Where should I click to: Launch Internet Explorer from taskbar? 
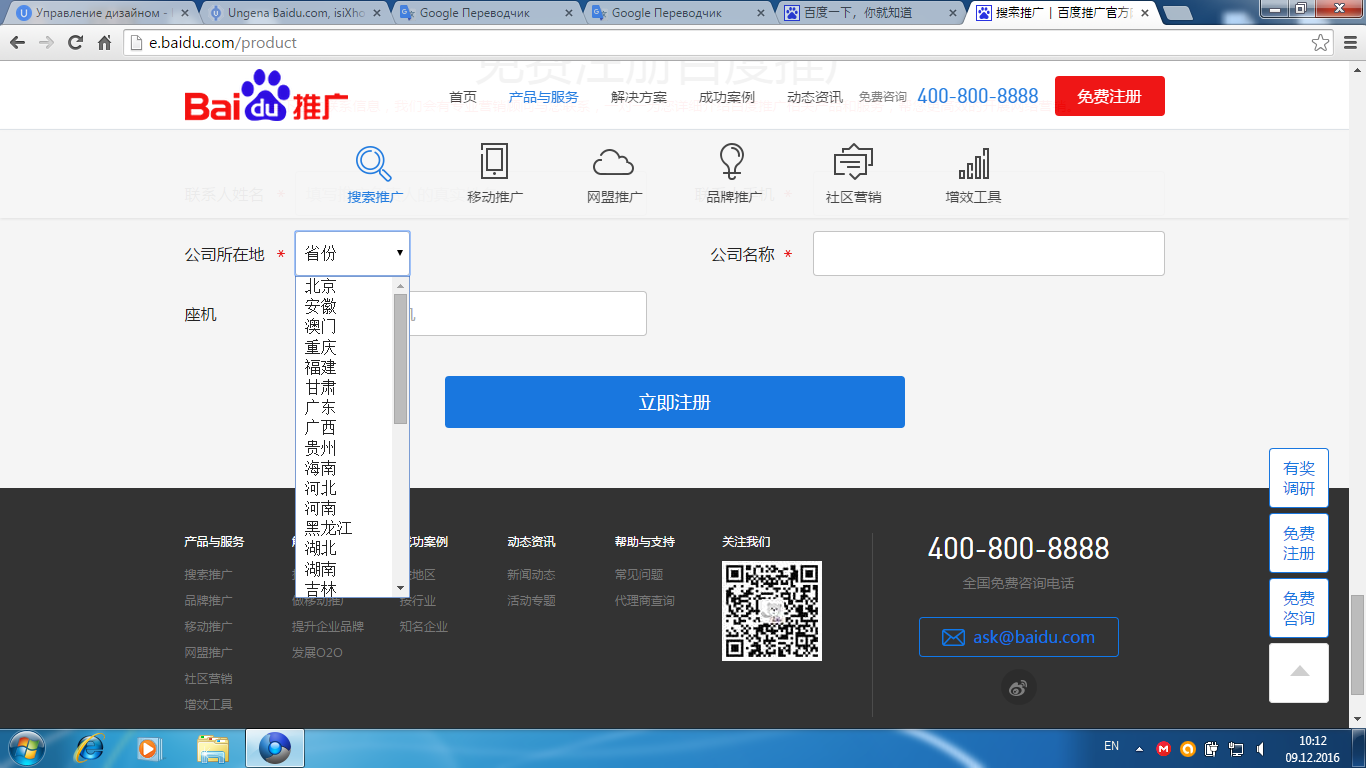click(91, 748)
